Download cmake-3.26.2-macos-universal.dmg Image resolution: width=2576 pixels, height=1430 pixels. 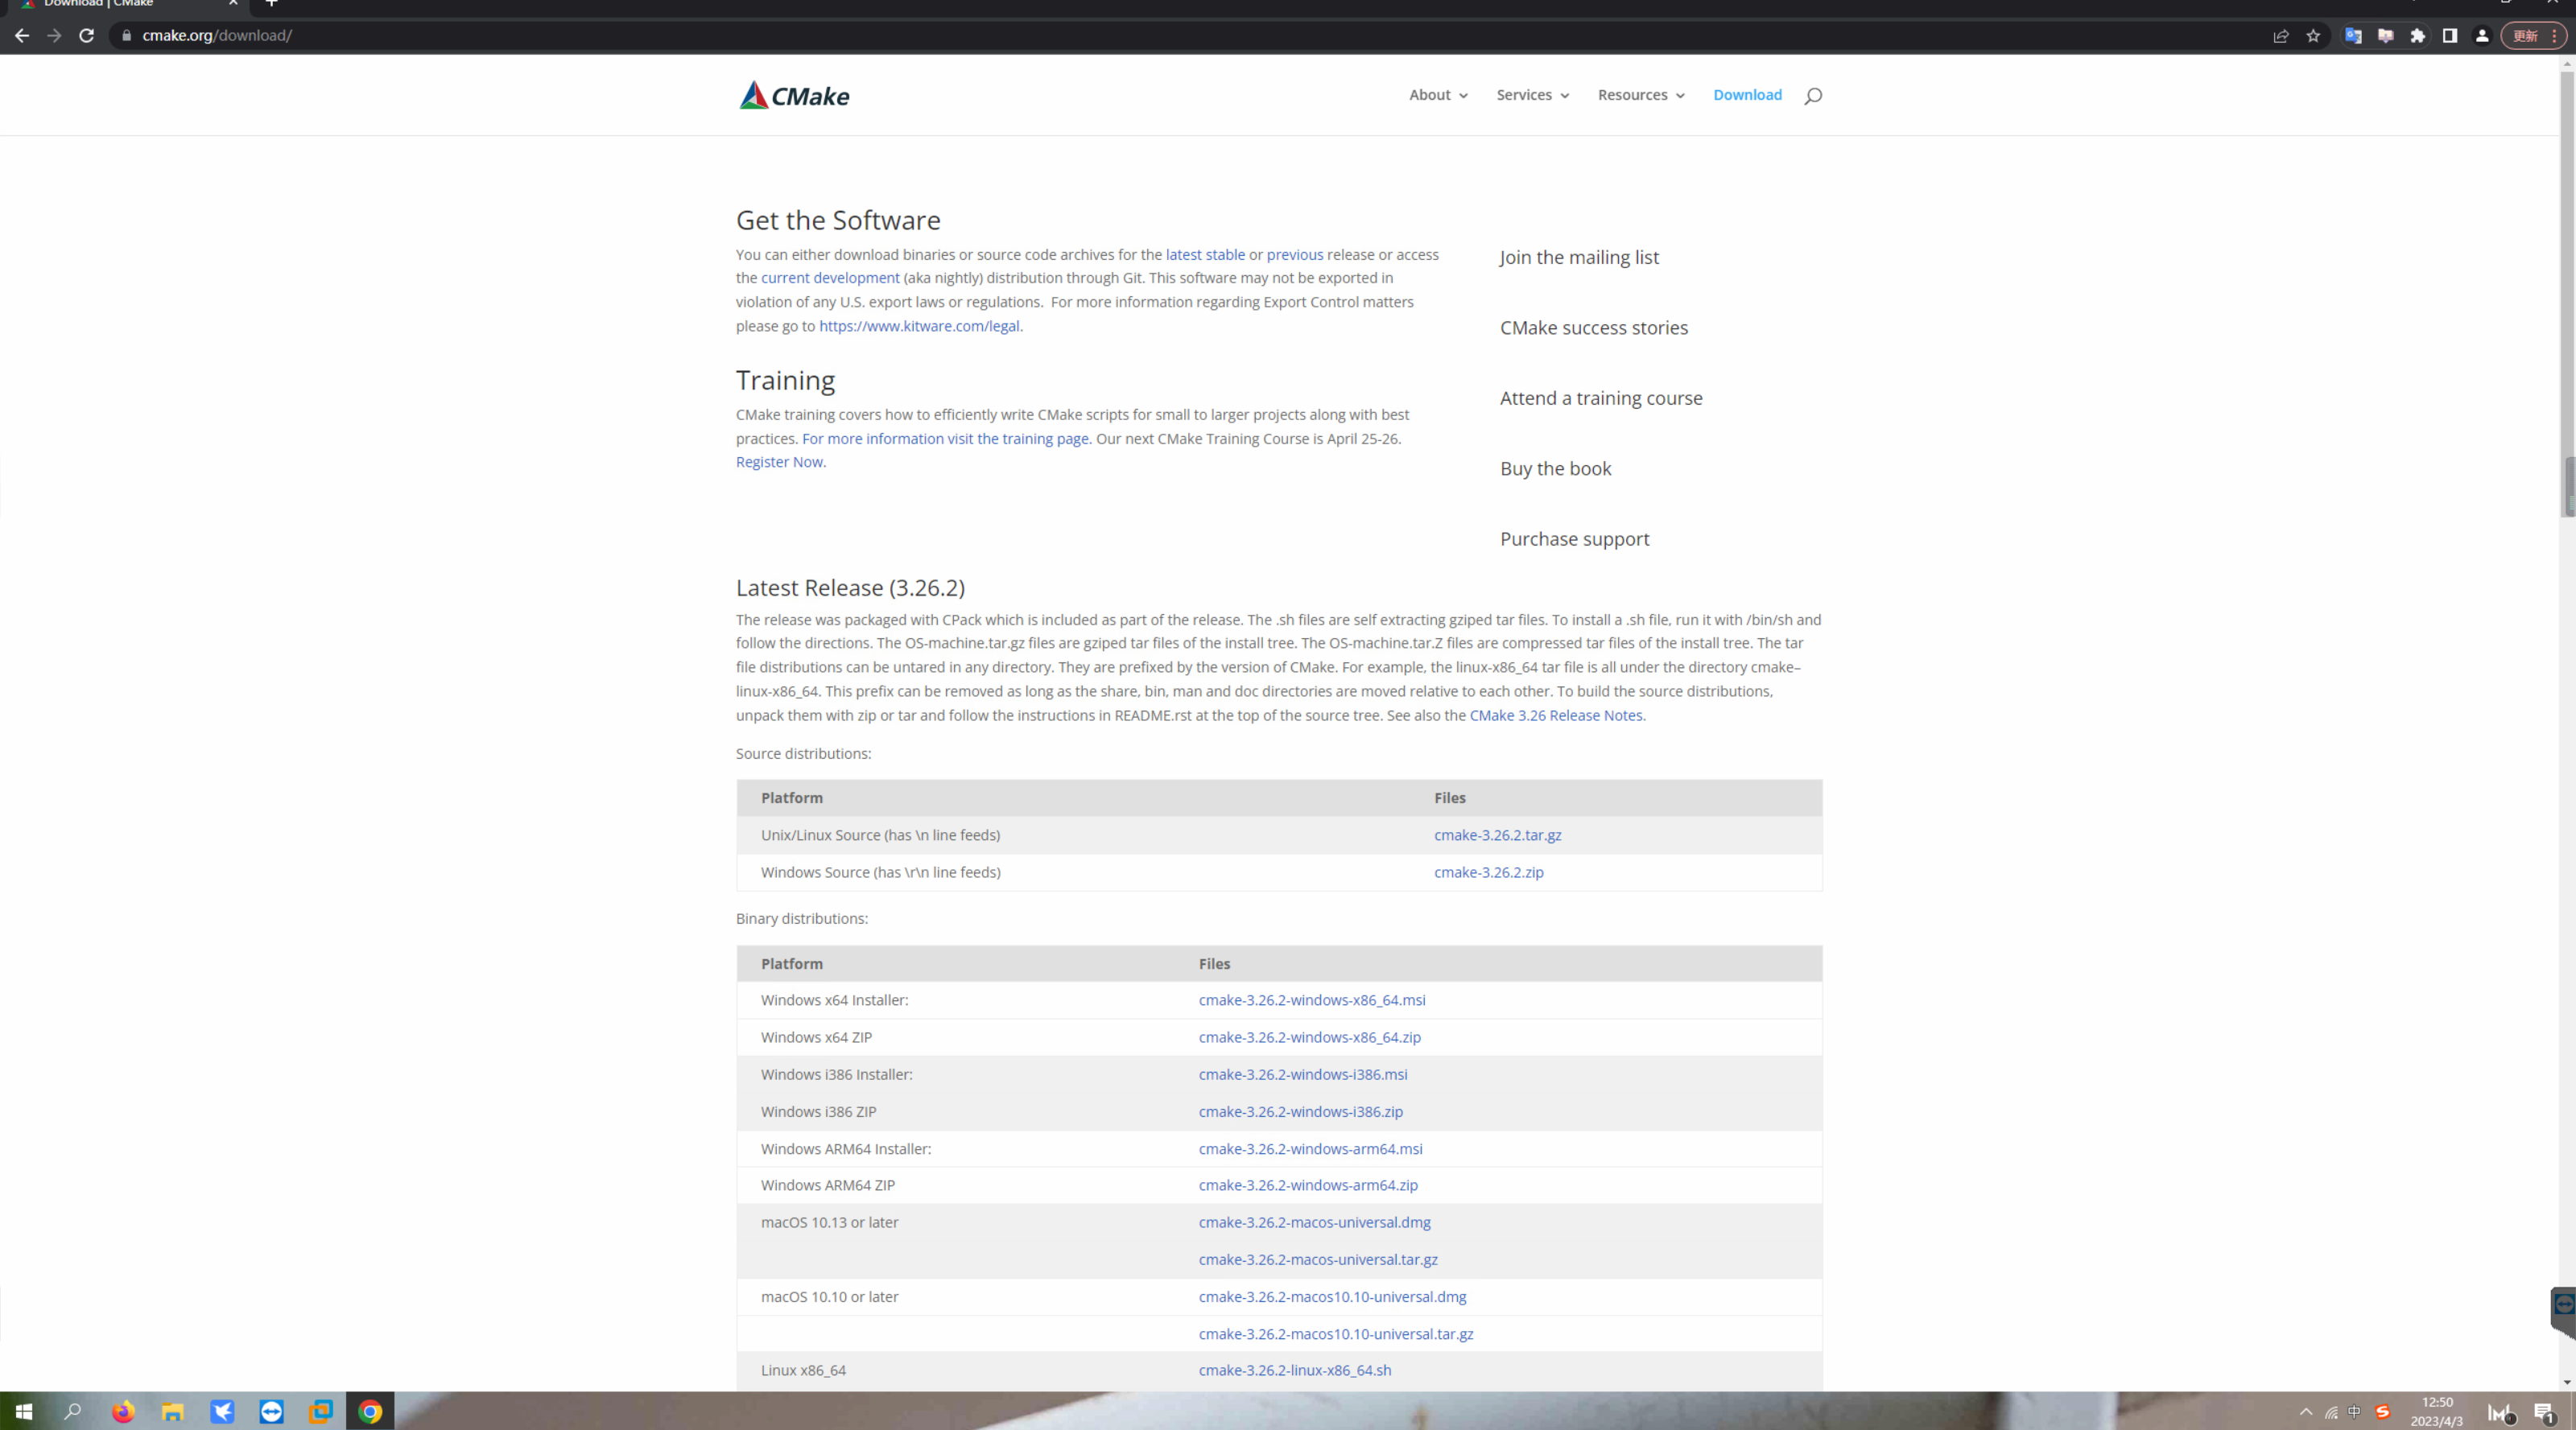tap(1314, 1223)
